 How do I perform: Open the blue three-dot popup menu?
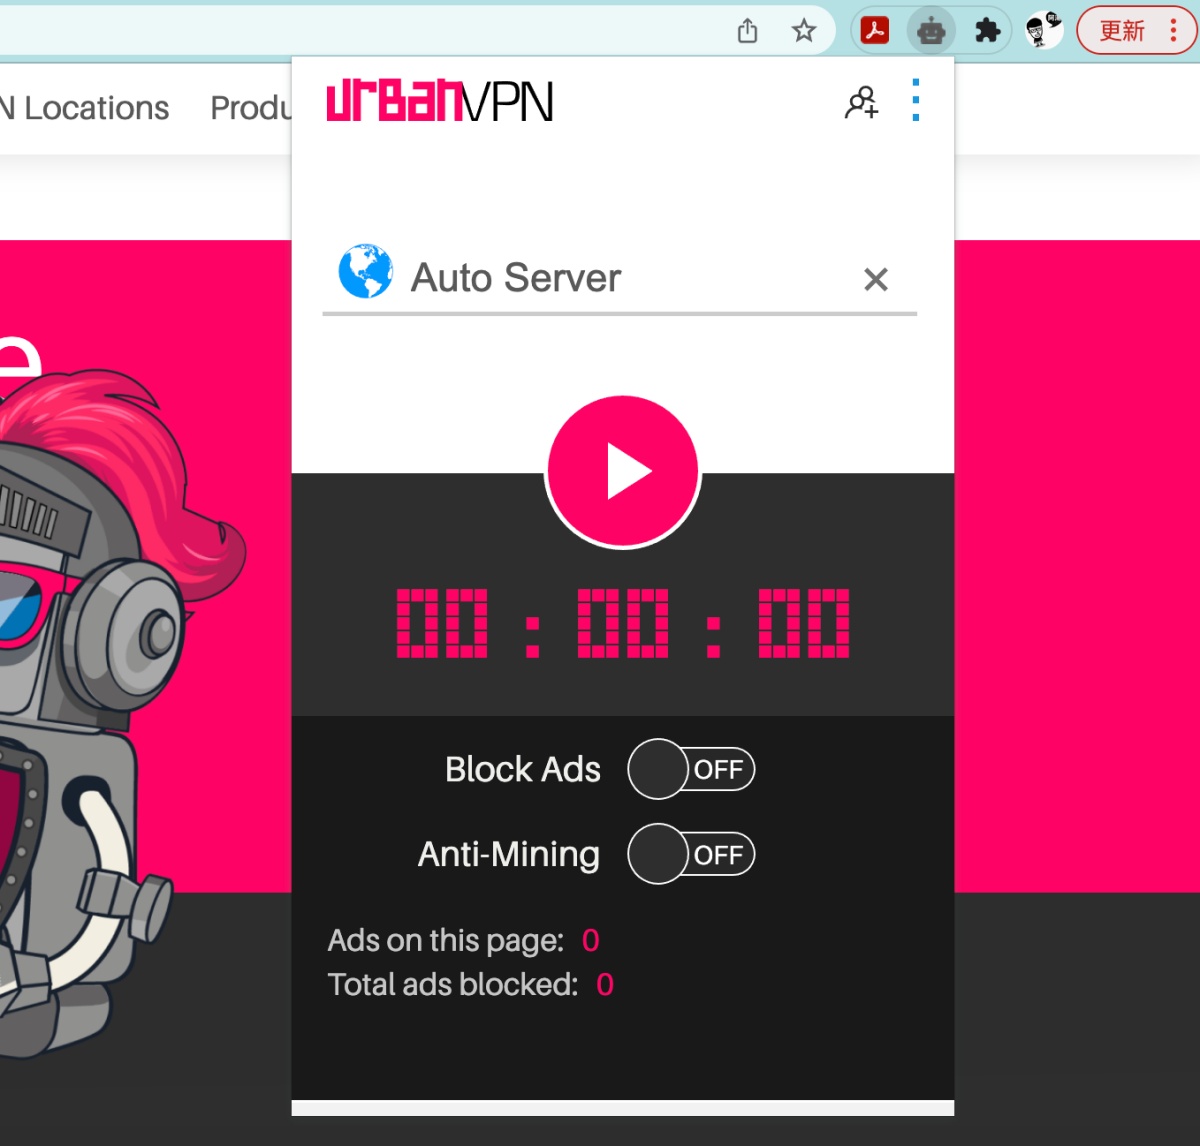pyautogui.click(x=916, y=101)
